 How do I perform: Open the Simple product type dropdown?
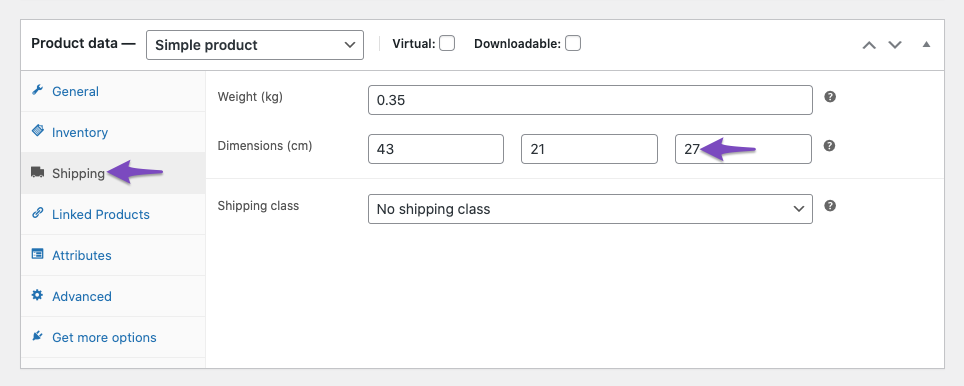coord(255,45)
